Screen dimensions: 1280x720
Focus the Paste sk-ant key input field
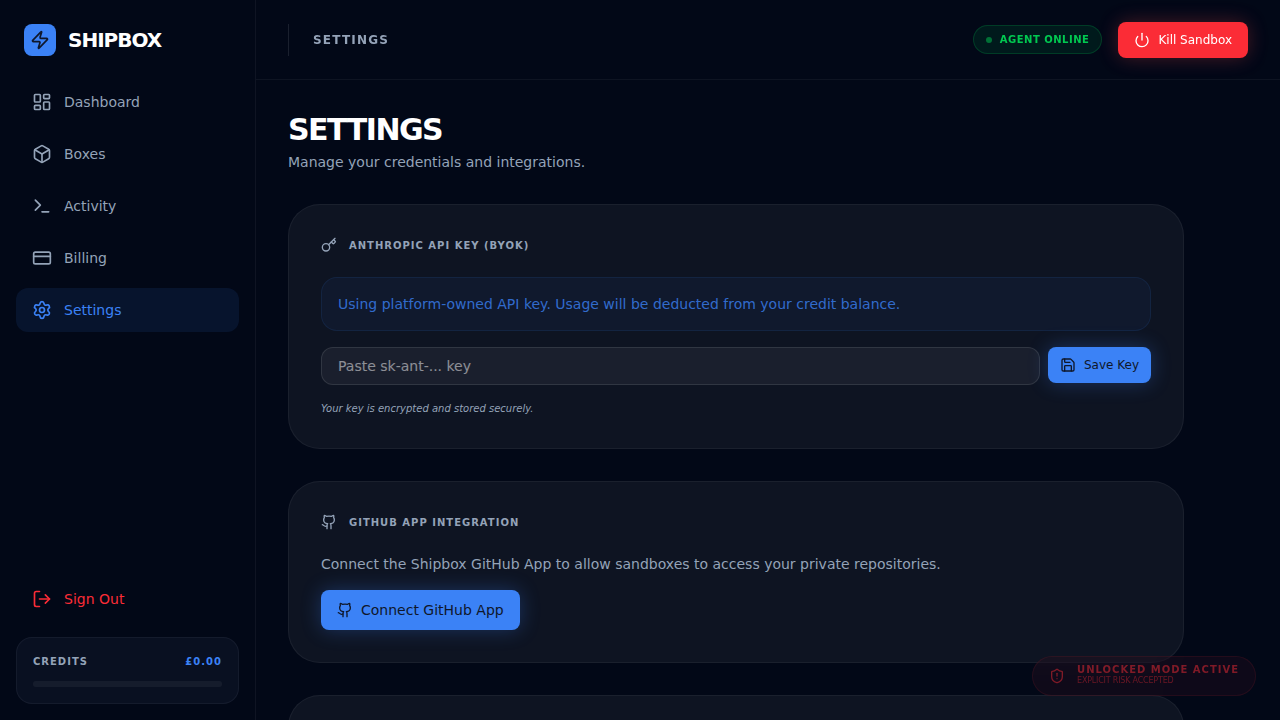tap(680, 366)
